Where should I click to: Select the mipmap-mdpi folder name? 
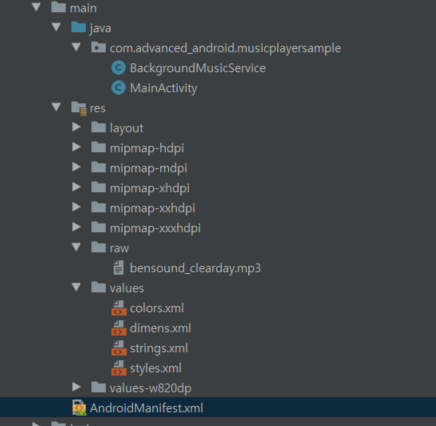[149, 168]
